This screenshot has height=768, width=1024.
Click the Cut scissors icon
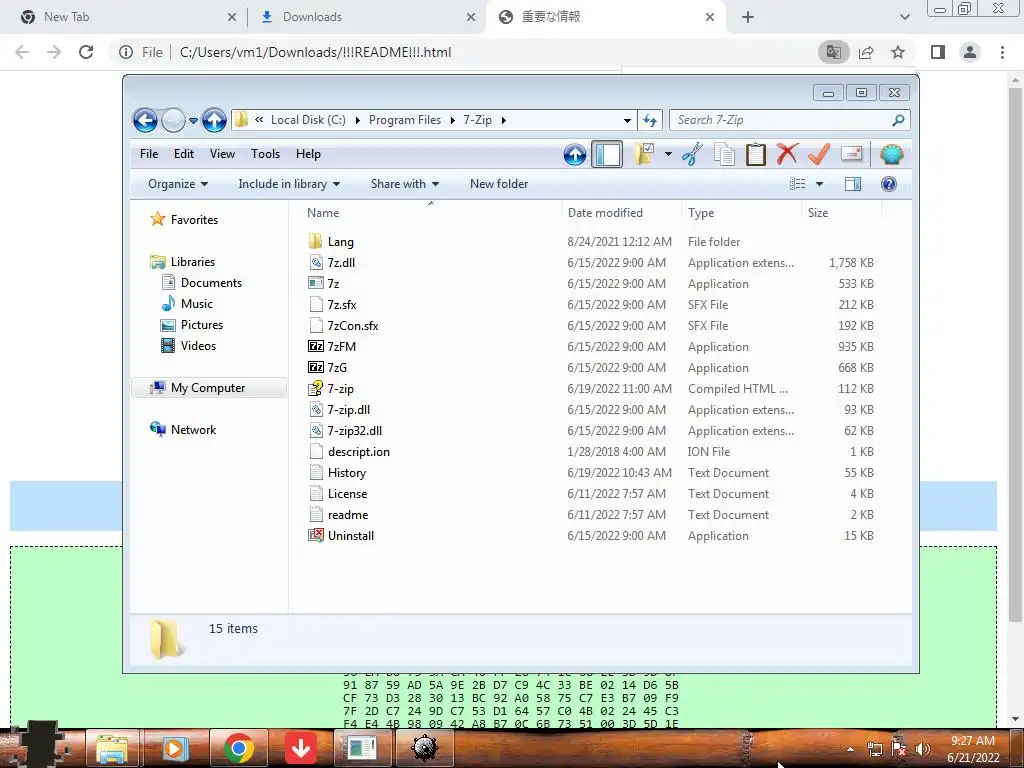[x=692, y=154]
